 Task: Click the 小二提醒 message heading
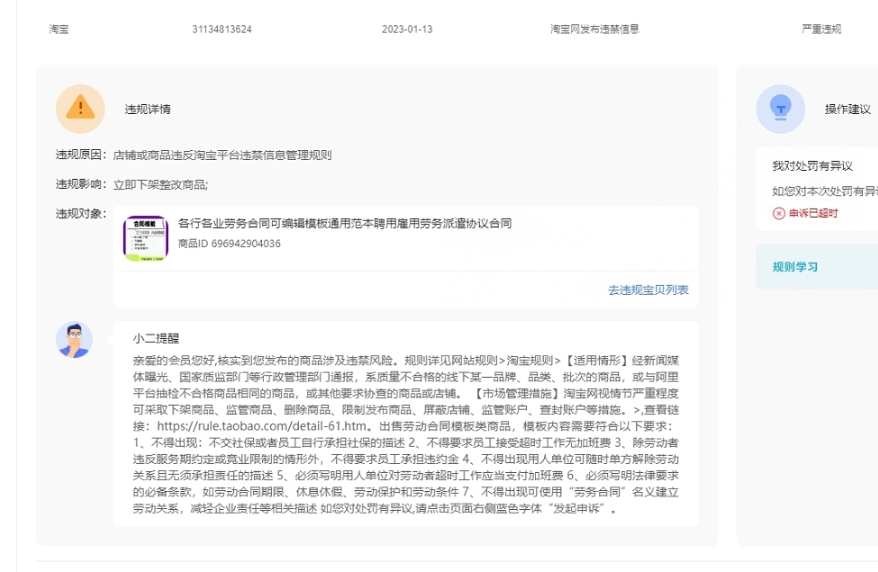[x=155, y=339]
